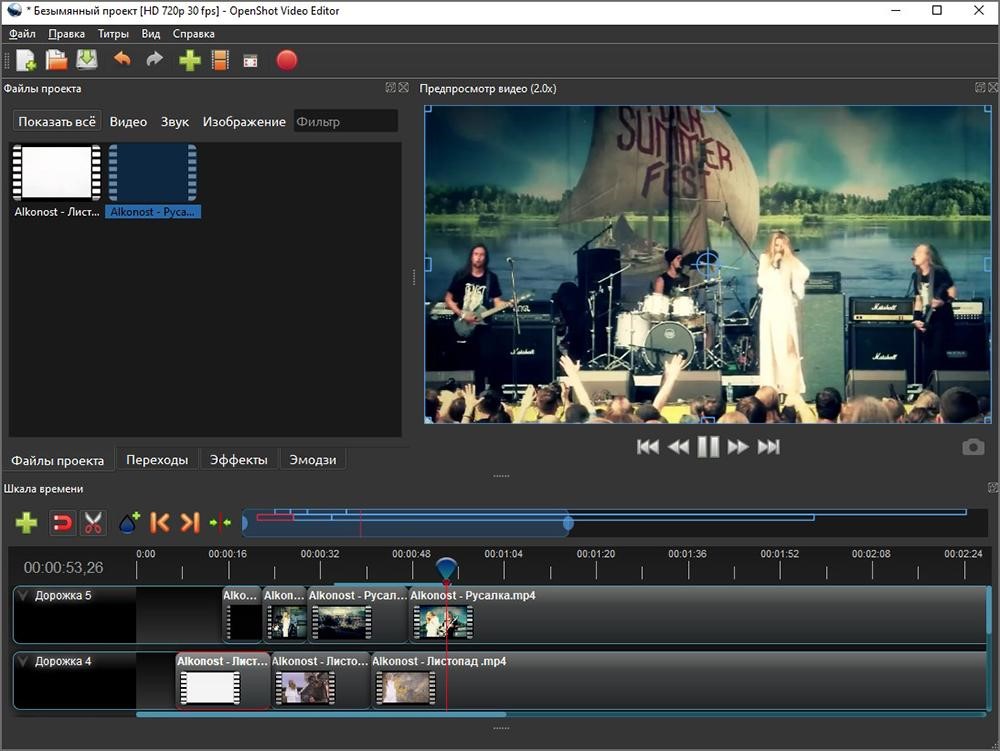Click the Фильтр search input field

345,122
